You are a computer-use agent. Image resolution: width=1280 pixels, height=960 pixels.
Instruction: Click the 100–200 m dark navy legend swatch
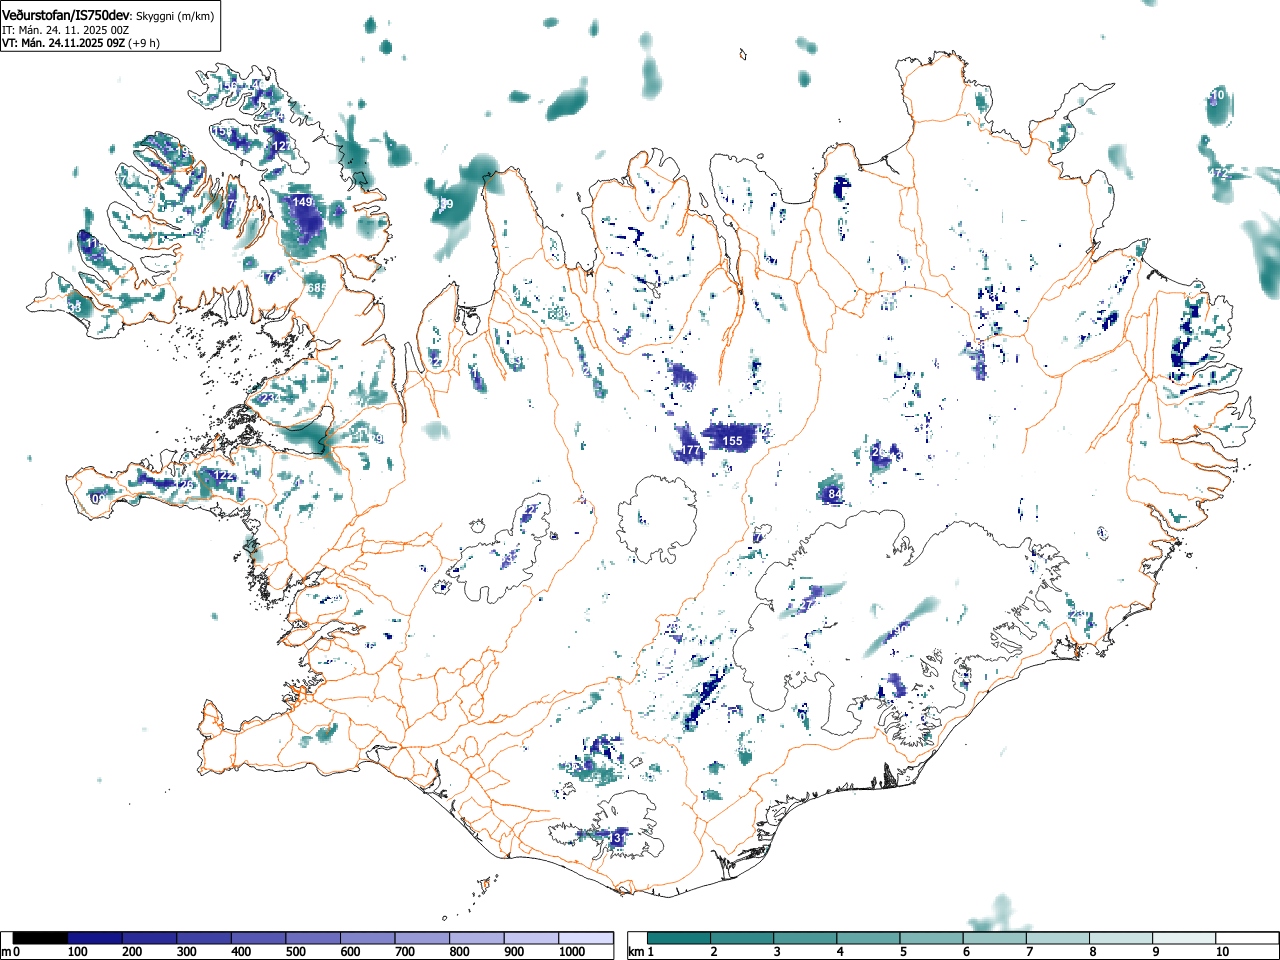click(x=95, y=938)
